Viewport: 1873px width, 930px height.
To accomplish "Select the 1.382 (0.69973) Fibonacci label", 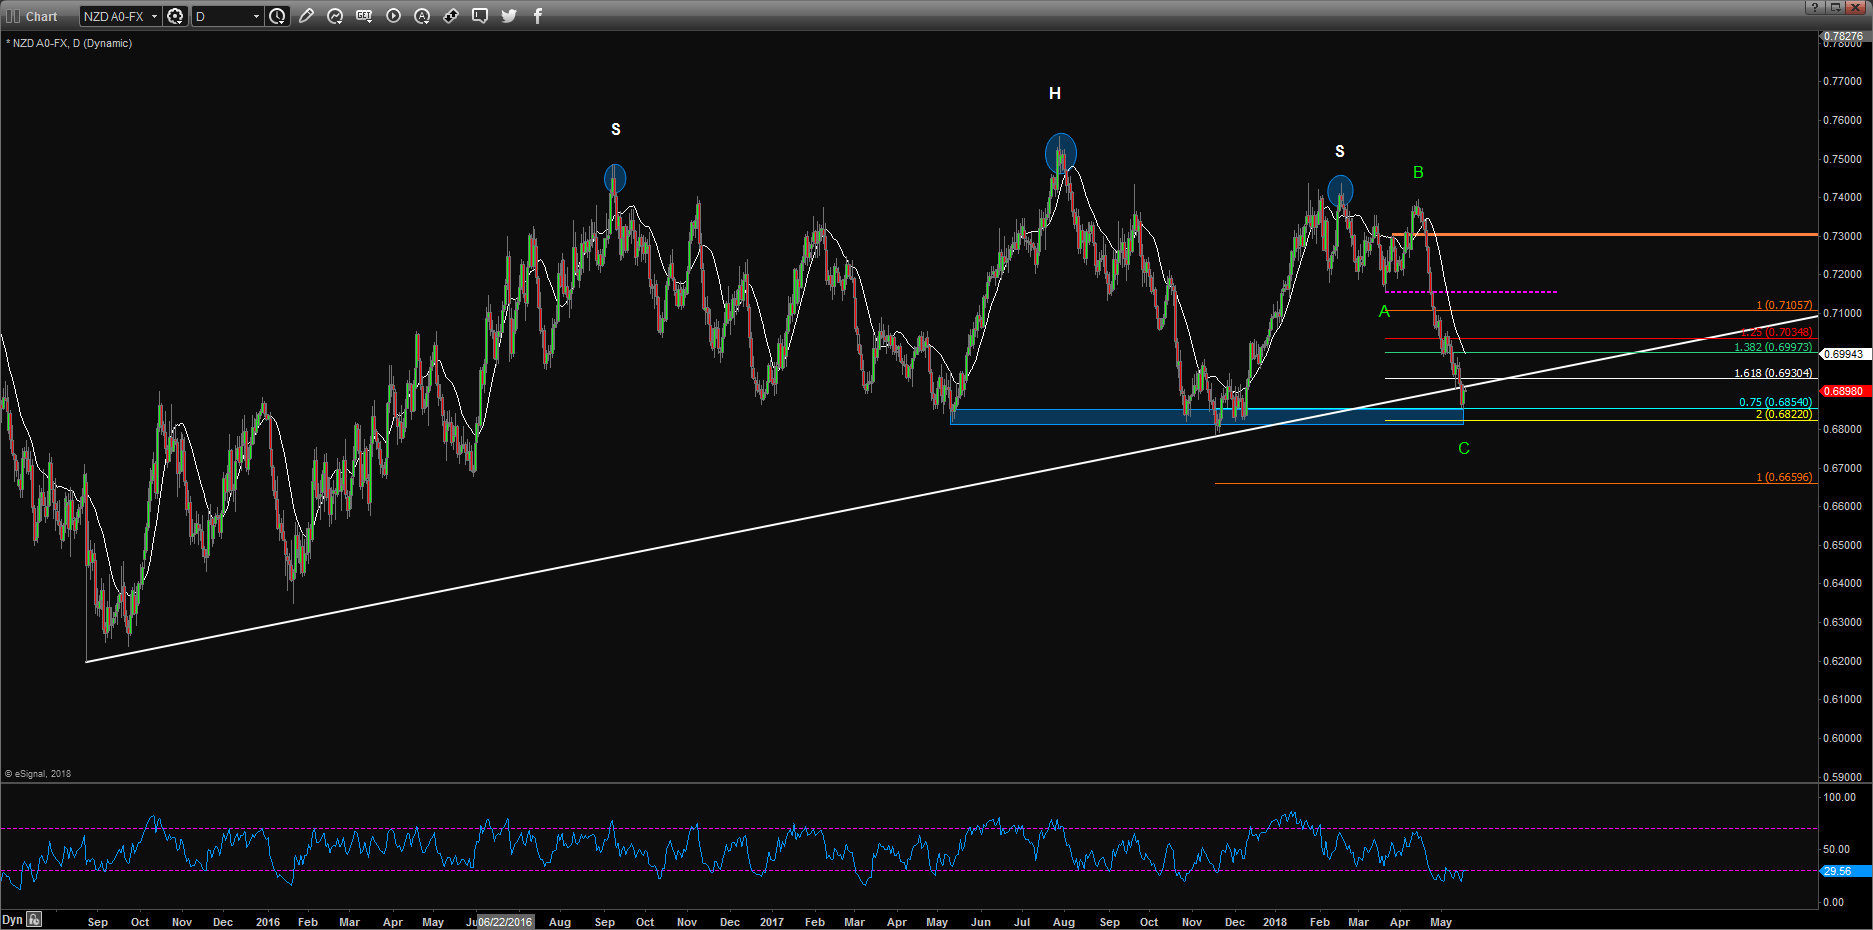I will (x=1773, y=347).
